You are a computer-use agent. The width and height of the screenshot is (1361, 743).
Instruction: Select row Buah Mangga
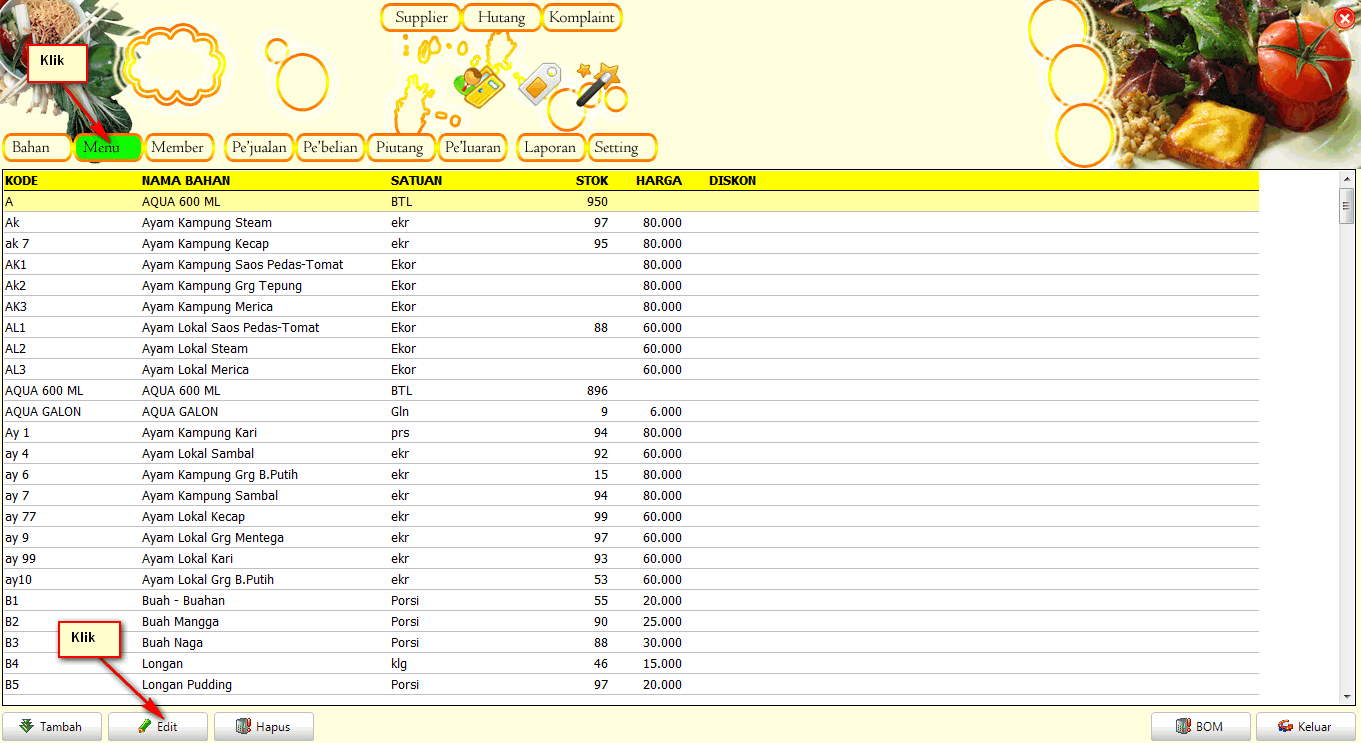point(631,622)
